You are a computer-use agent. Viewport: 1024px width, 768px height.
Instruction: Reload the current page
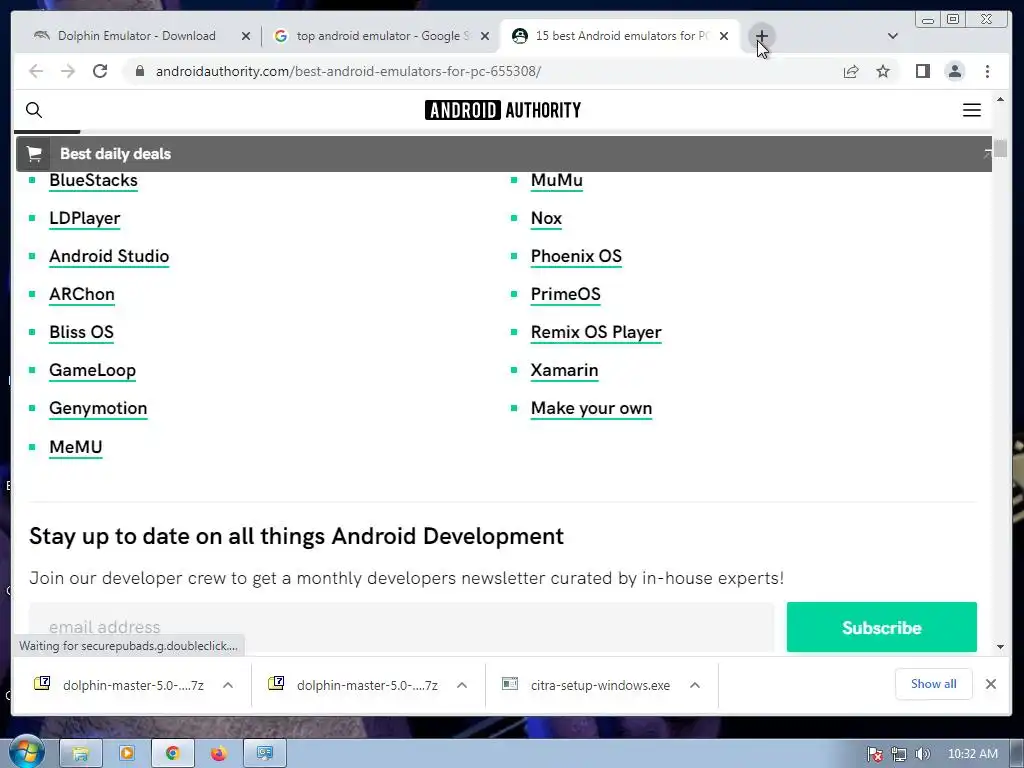(100, 71)
